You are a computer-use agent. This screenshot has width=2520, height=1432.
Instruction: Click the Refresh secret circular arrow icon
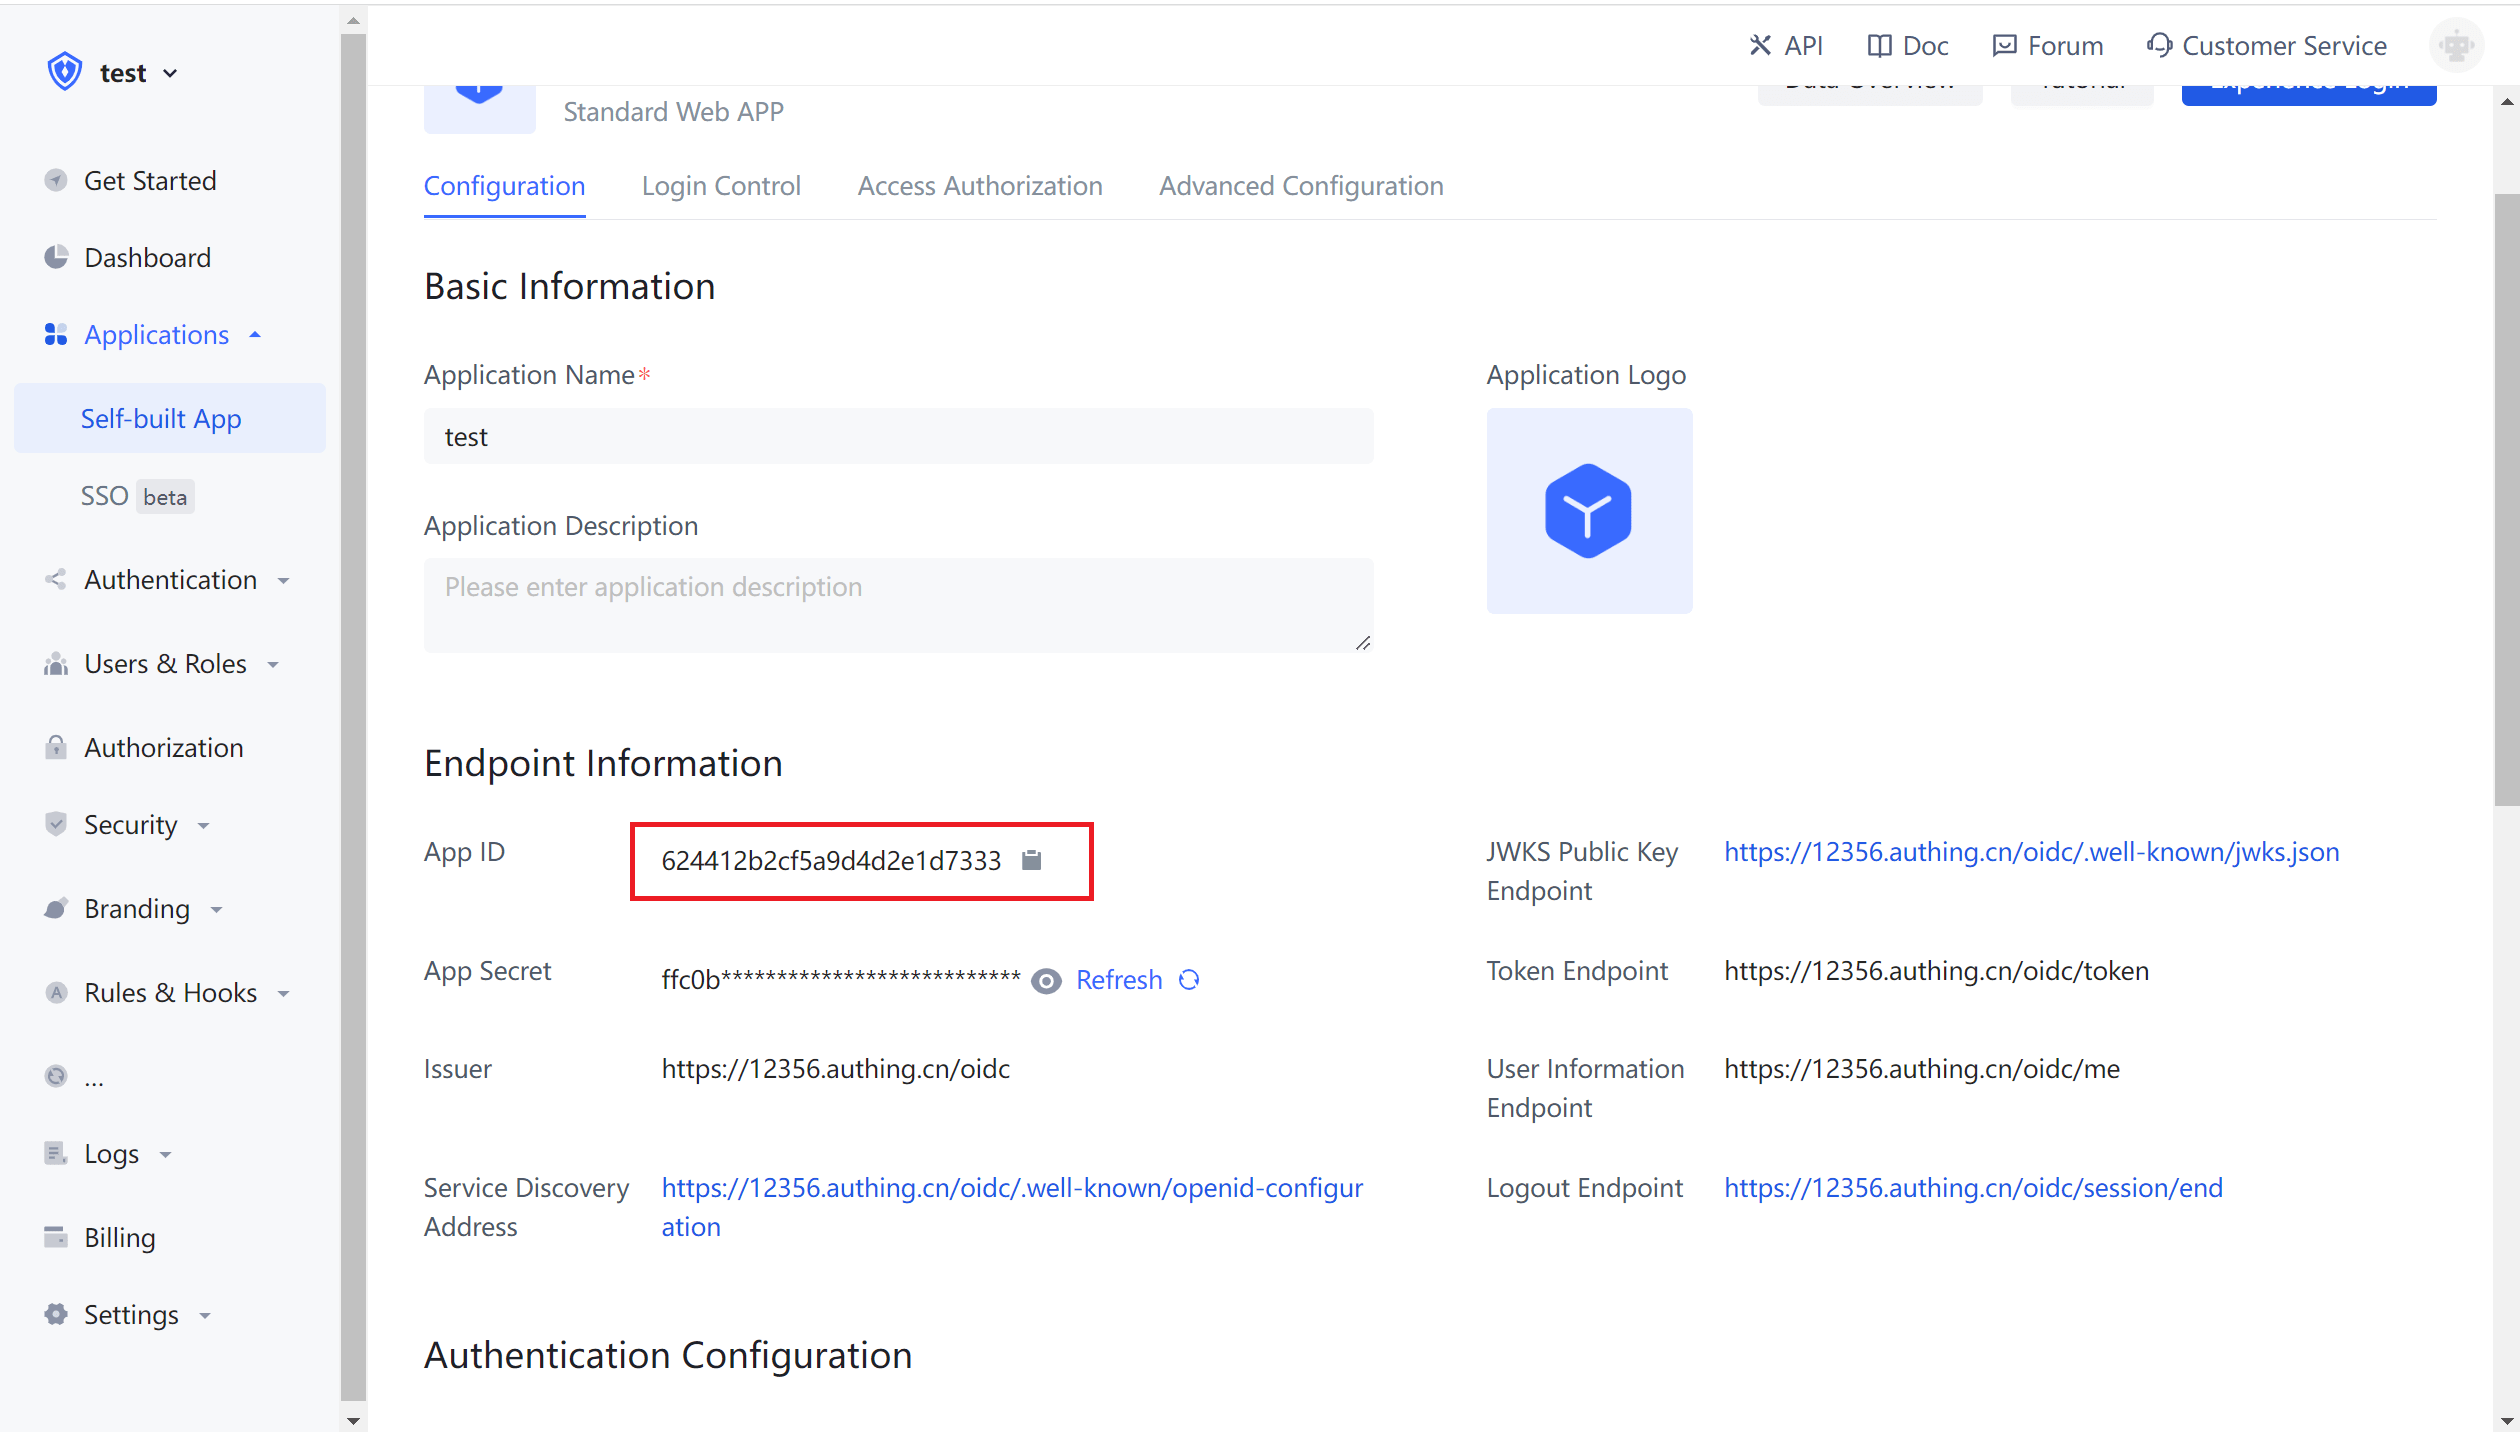1189,980
